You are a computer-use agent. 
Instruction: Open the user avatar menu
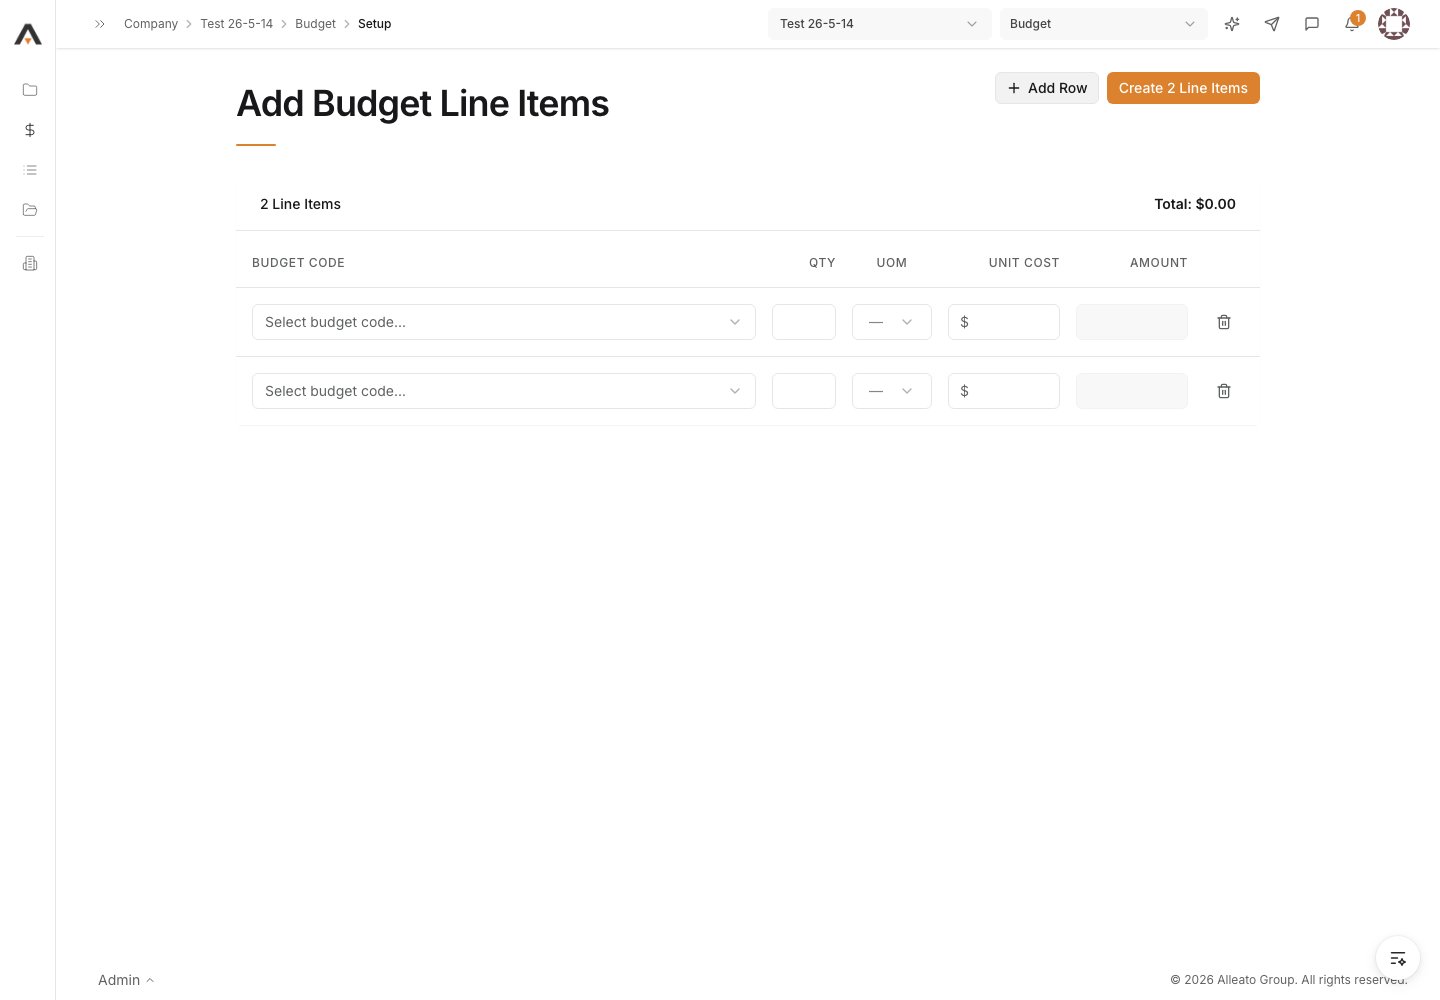(1394, 24)
